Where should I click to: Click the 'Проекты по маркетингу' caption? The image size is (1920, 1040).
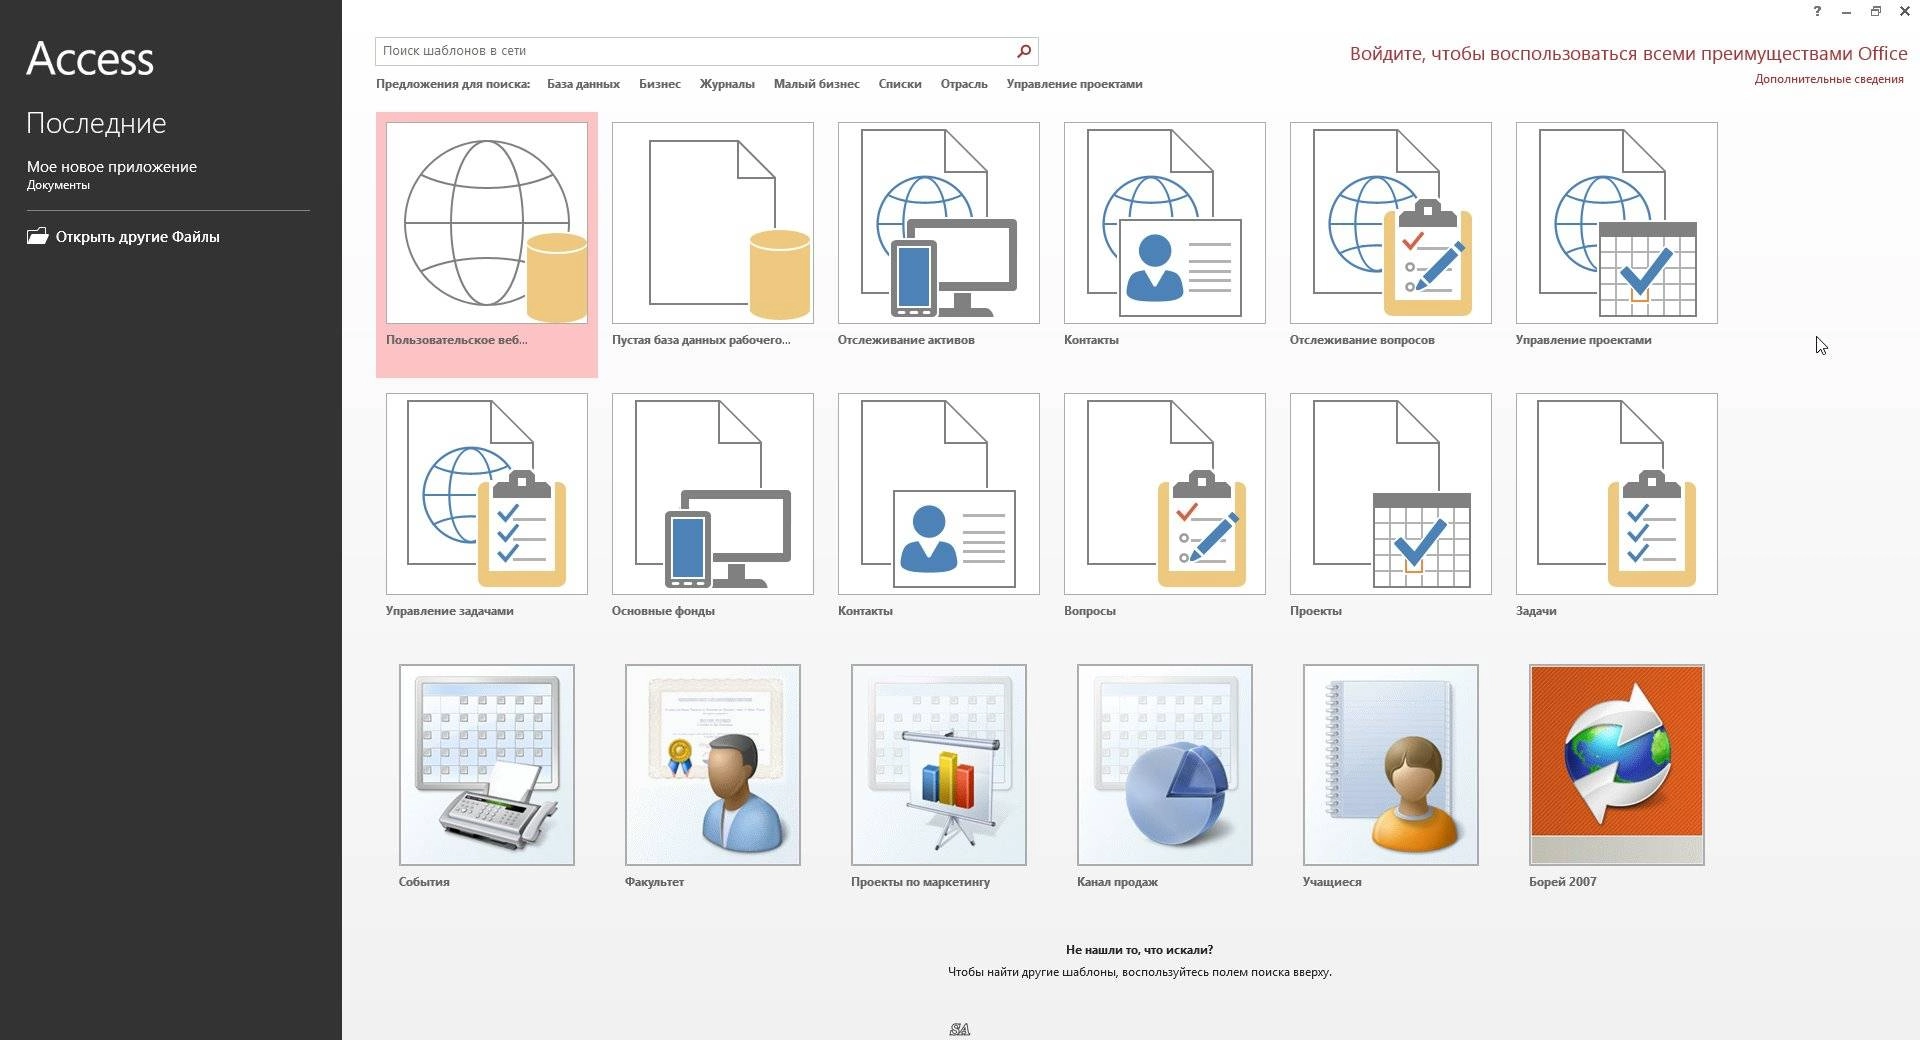920,882
